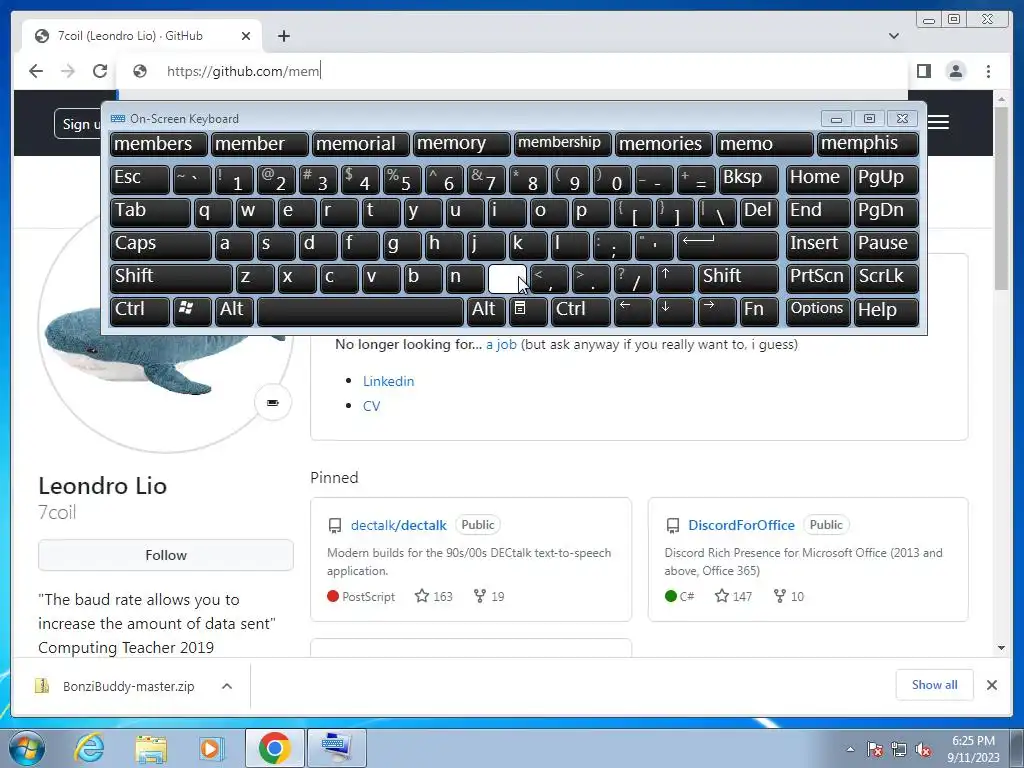Select 'memory' word suggestion
The image size is (1024, 768).
click(462, 144)
